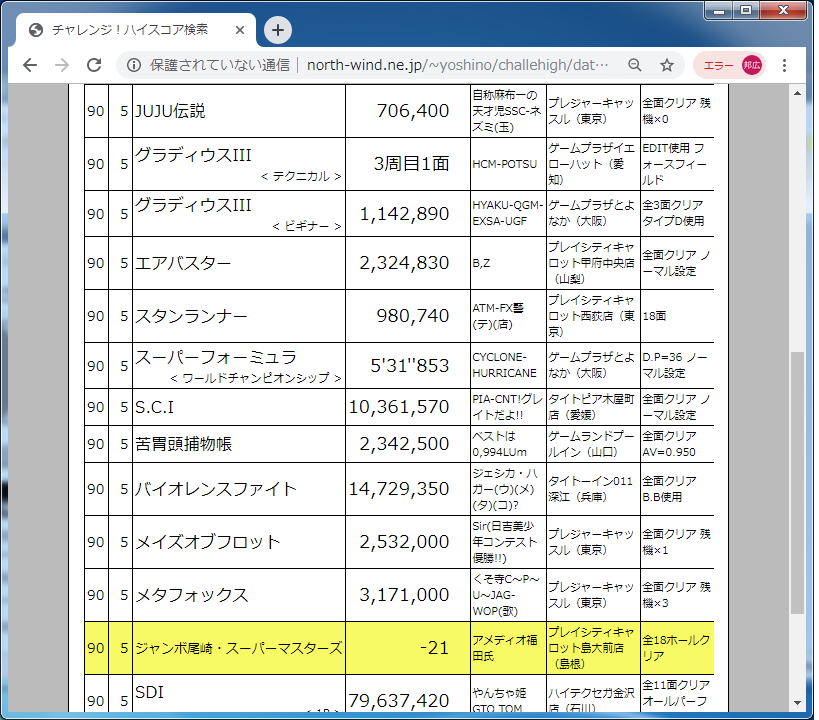Click score 2,532,000
This screenshot has width=819, height=720.
coord(404,542)
